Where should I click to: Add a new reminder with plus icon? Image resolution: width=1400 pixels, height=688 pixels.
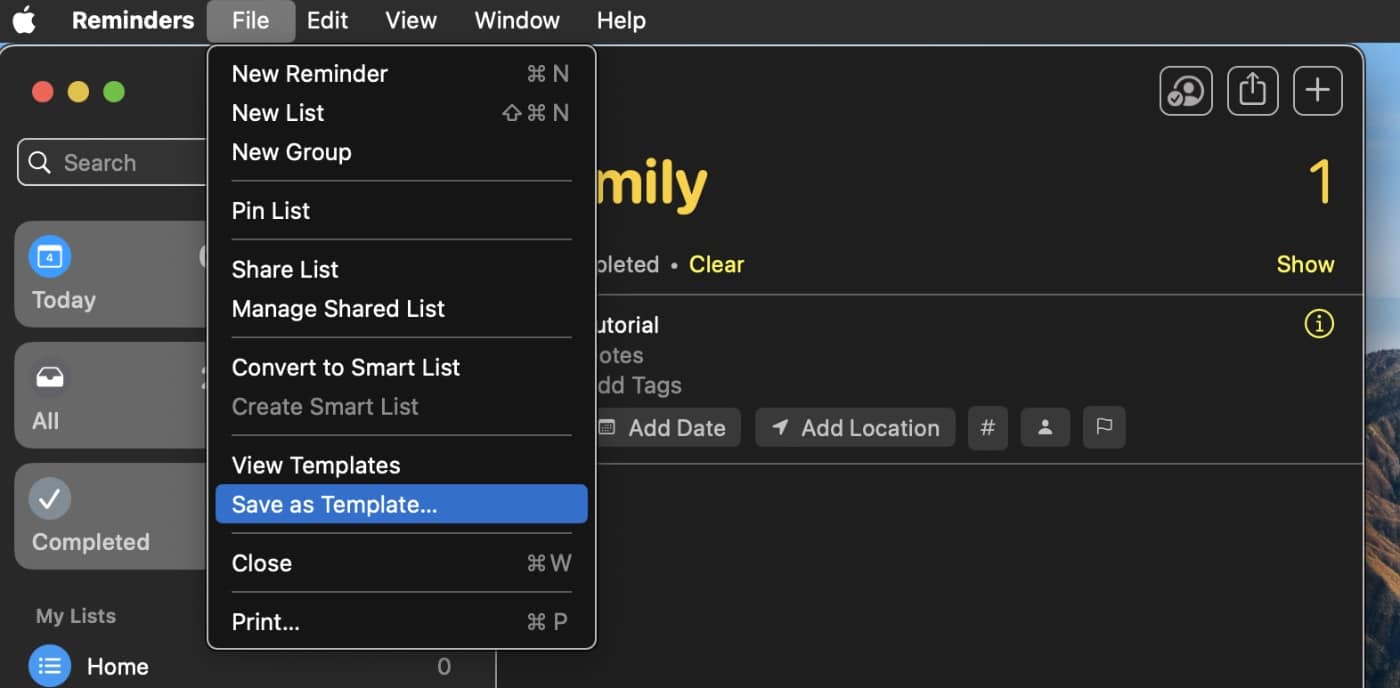point(1317,92)
